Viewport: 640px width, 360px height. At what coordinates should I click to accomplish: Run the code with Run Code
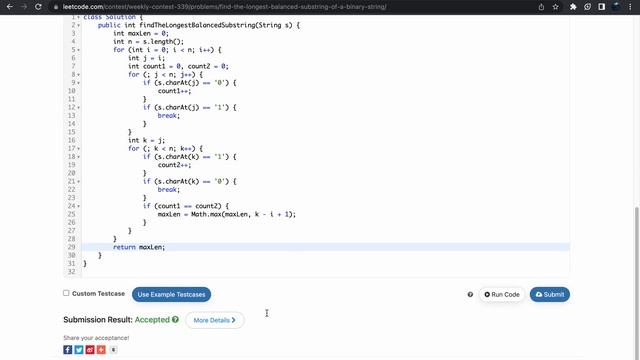click(x=502, y=294)
